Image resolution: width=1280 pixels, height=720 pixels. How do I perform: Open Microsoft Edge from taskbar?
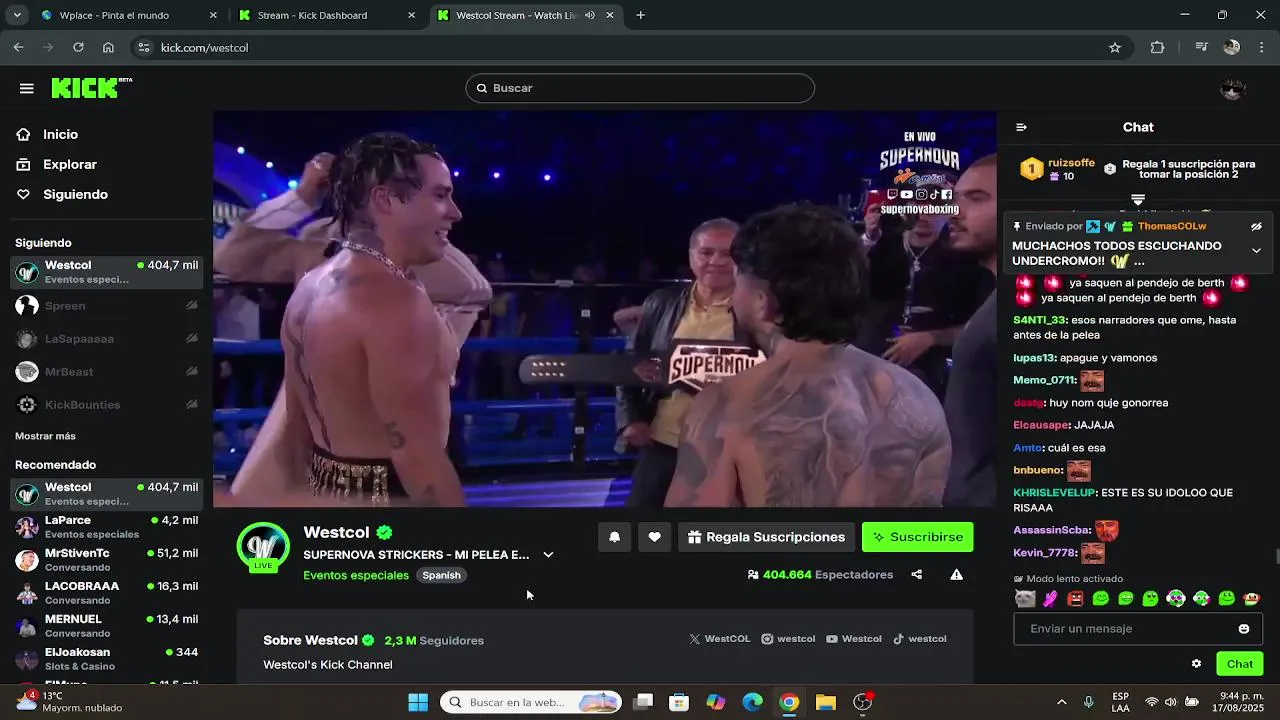point(752,702)
